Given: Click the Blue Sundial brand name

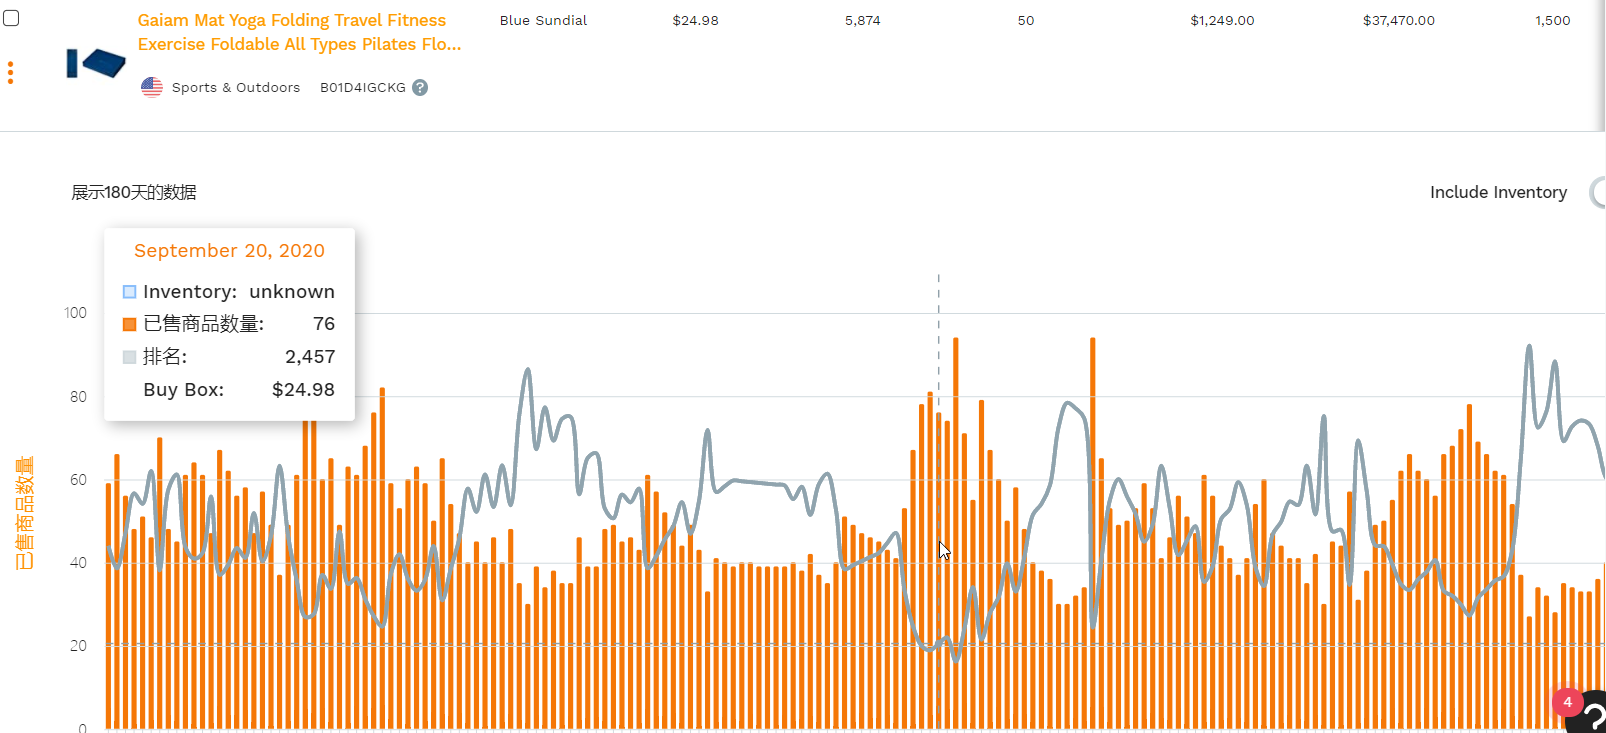Looking at the screenshot, I should point(543,20).
